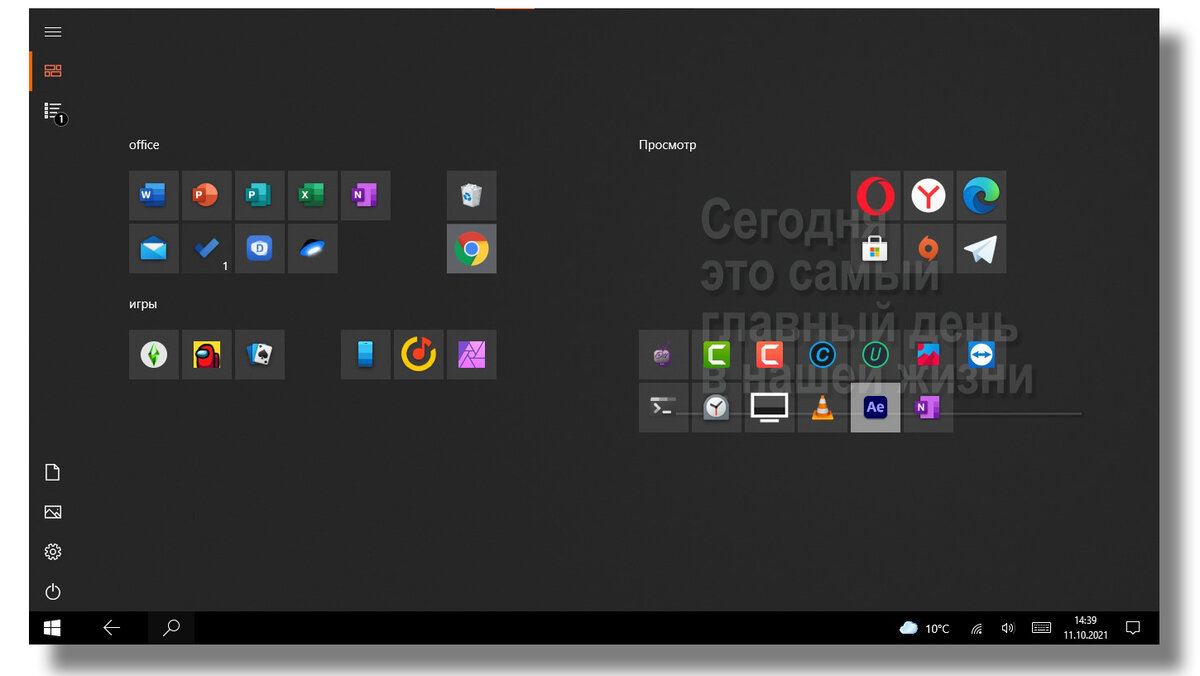The width and height of the screenshot is (1200, 676).
Task: Switch to the All apps list
Action: pos(53,111)
